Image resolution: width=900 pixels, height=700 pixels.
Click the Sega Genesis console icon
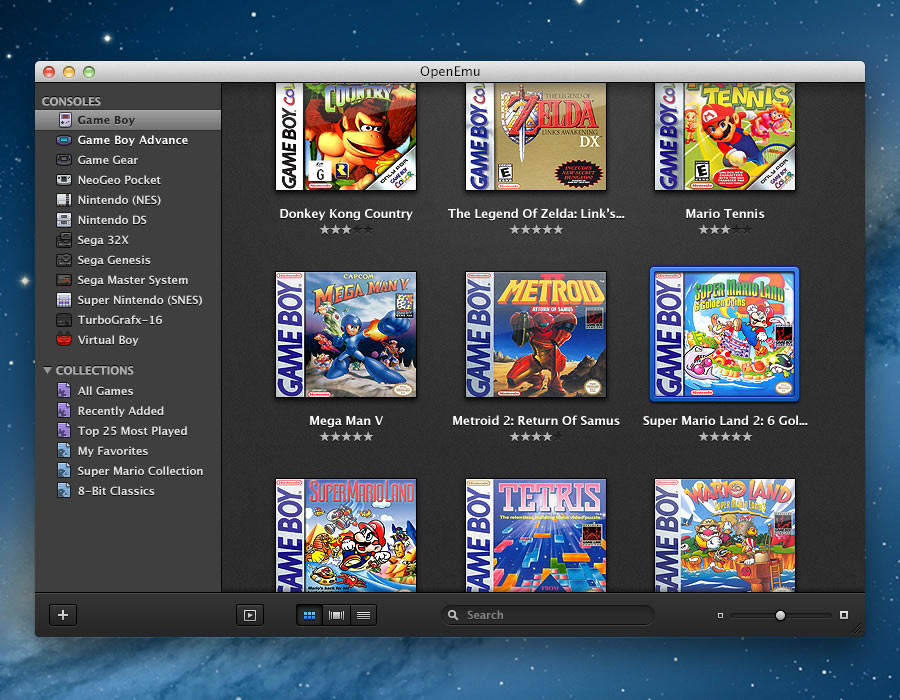(64, 260)
